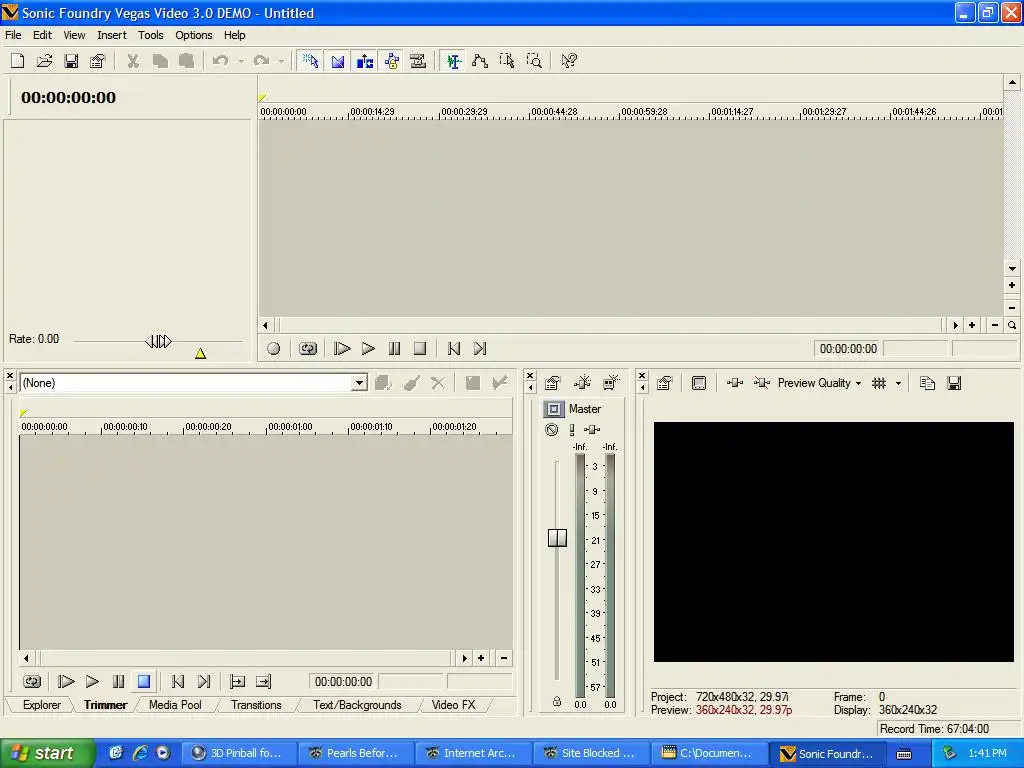Open a project with folder icon

pyautogui.click(x=44, y=61)
